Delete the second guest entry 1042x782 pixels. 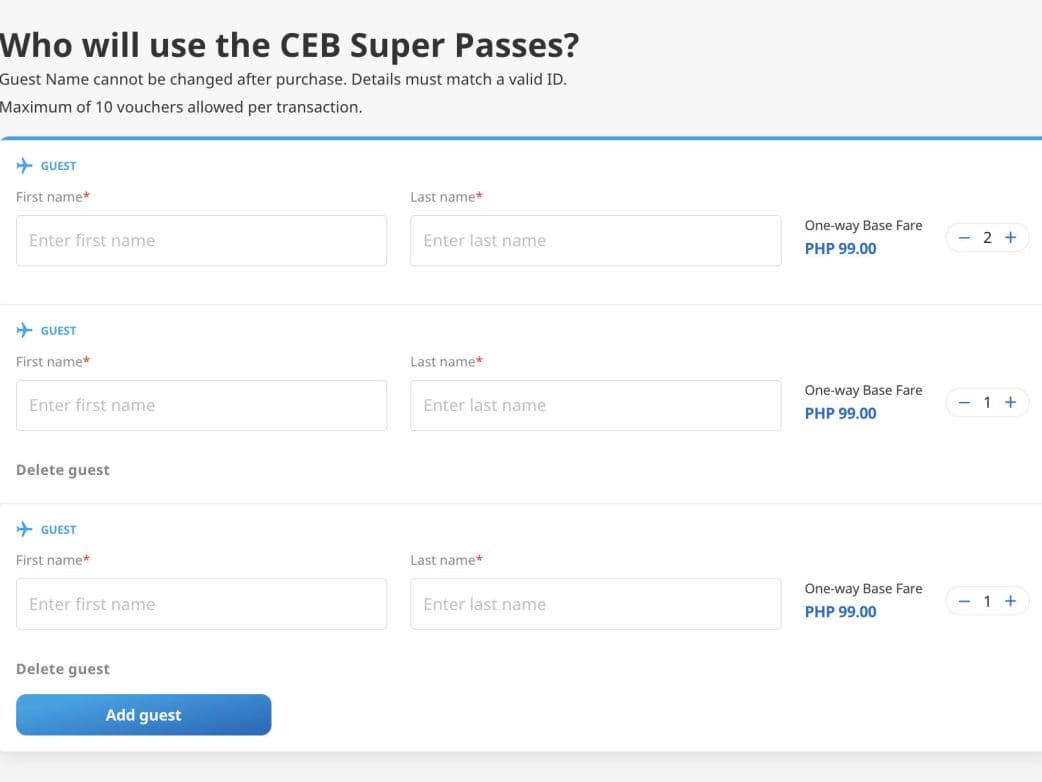63,470
